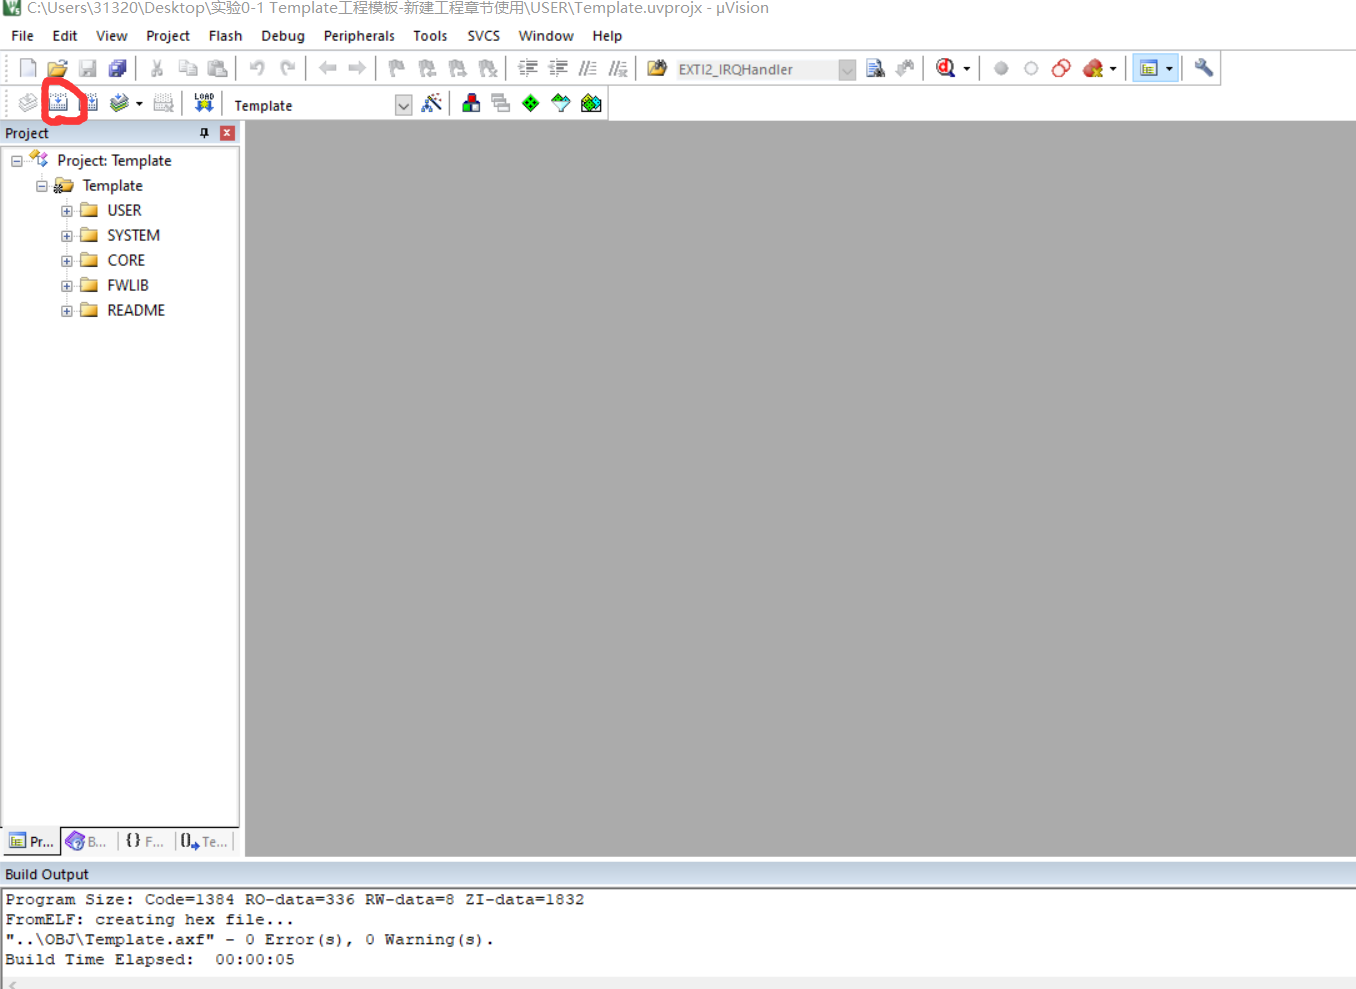1356x989 pixels.
Task: Open the Peripherals menu
Action: 359,36
